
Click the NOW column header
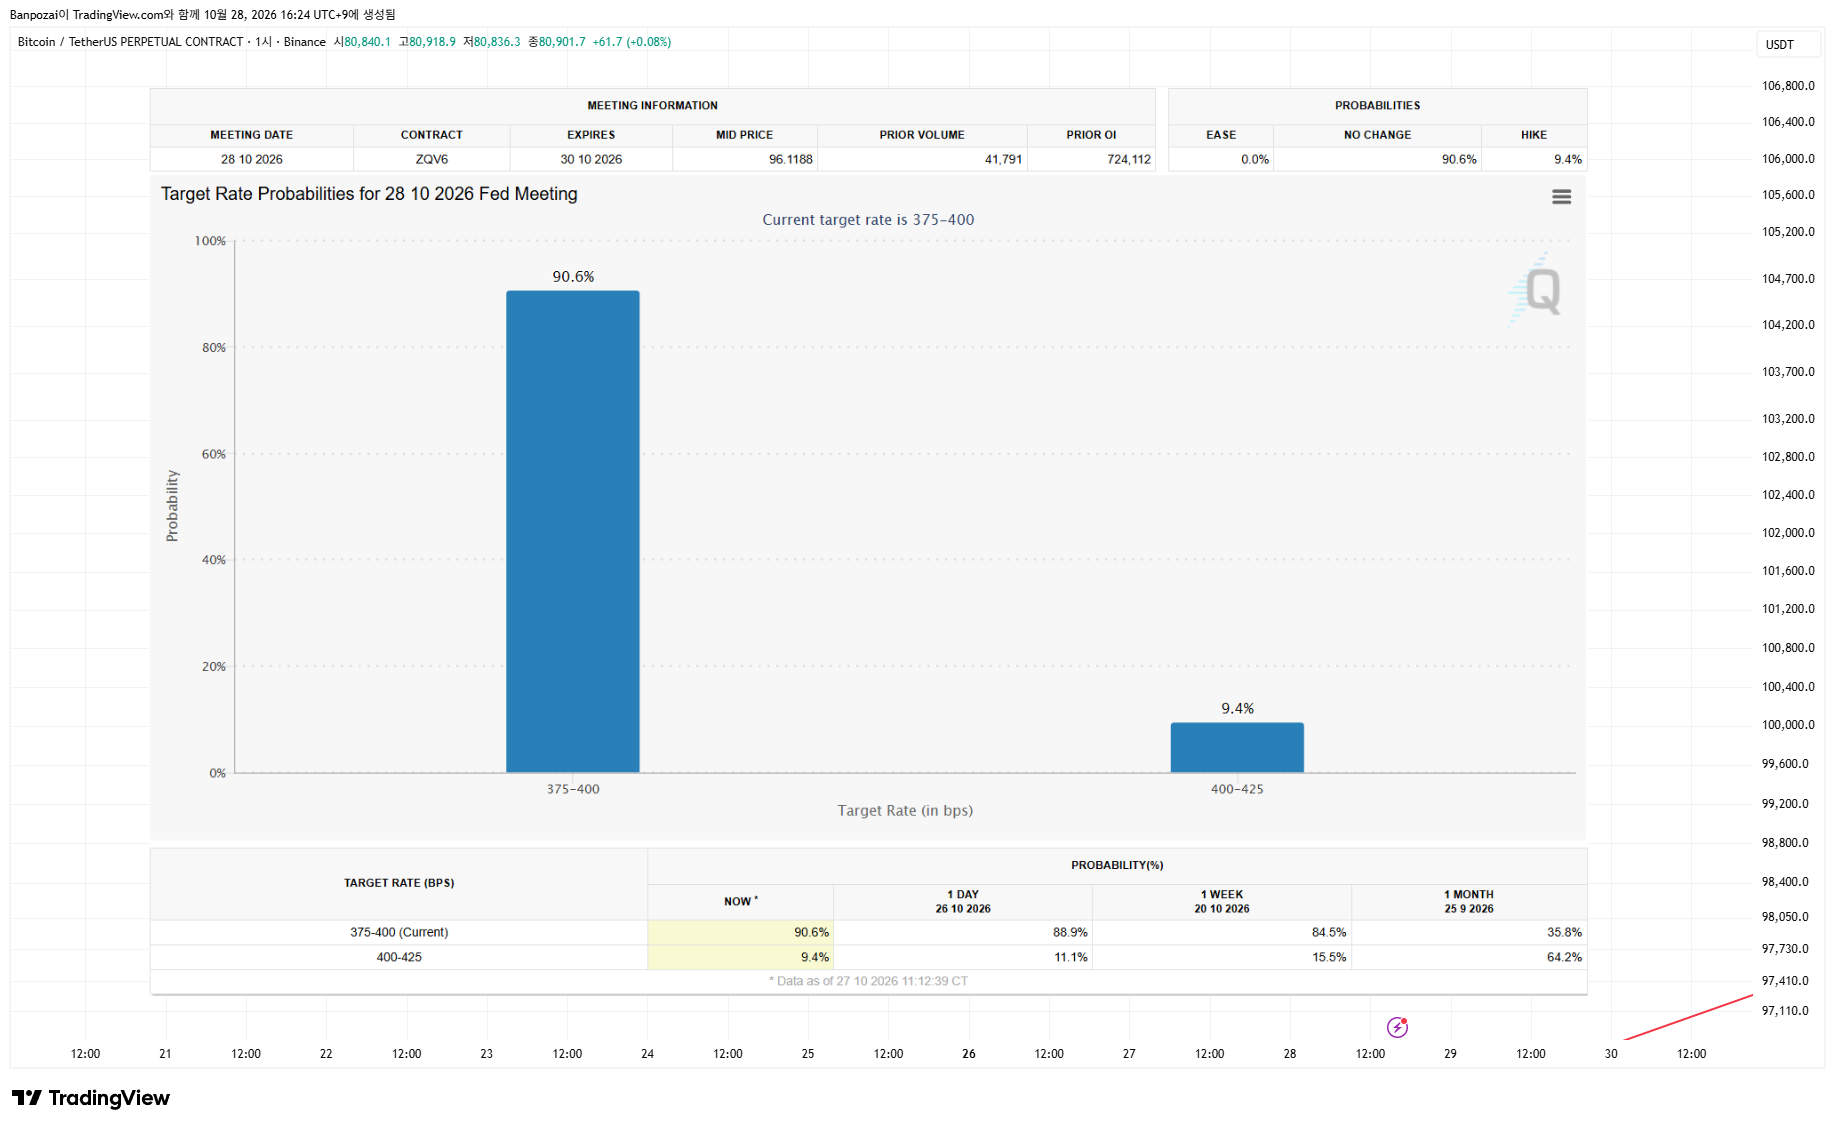tap(741, 901)
